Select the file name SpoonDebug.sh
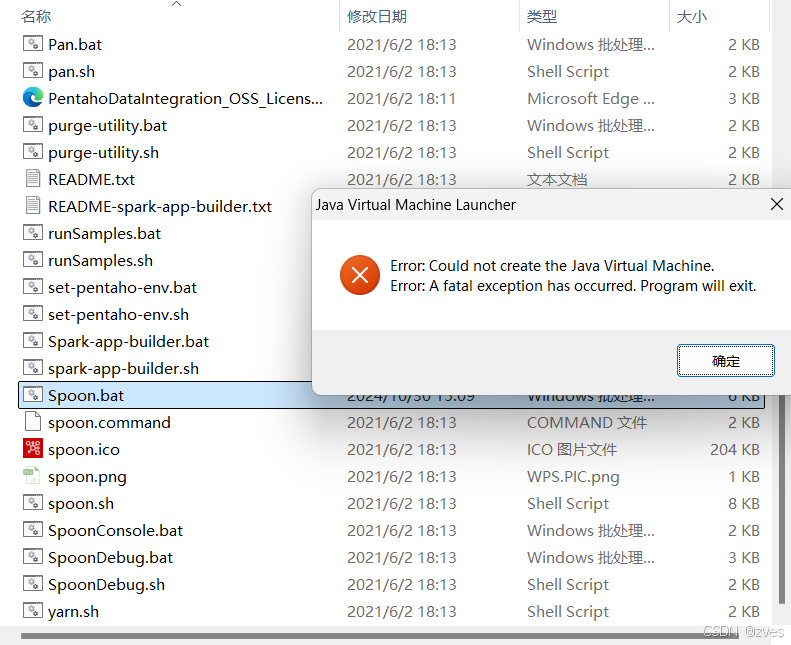791x645 pixels. tap(106, 585)
